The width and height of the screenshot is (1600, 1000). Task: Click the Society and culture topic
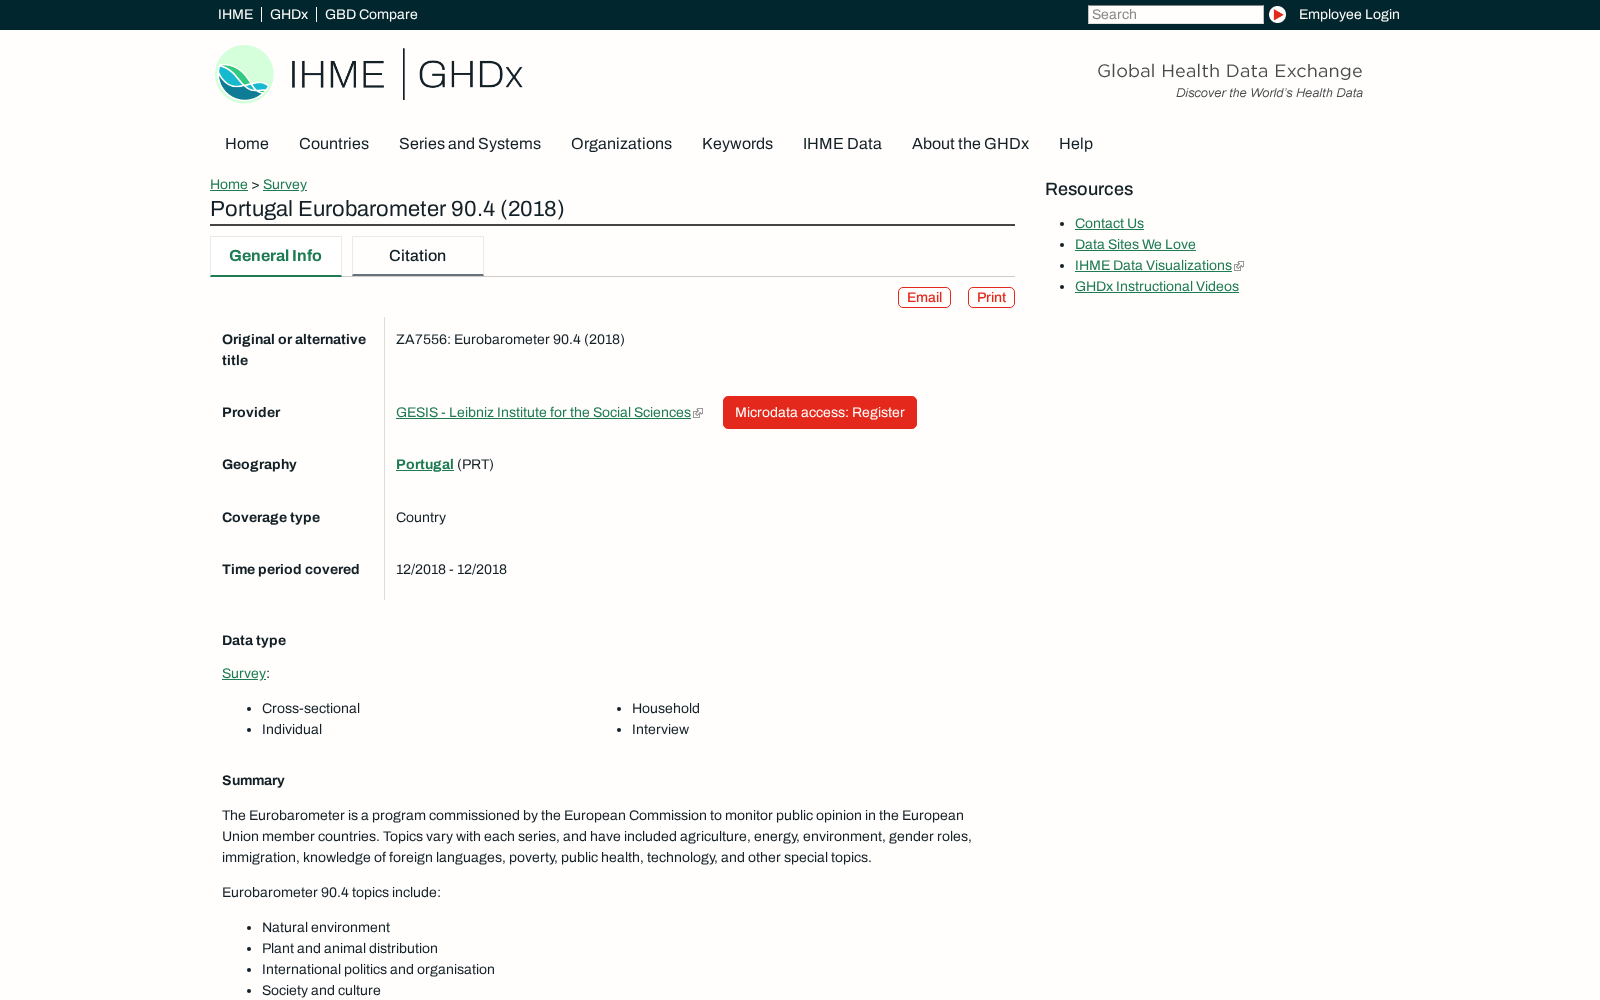(x=321, y=990)
